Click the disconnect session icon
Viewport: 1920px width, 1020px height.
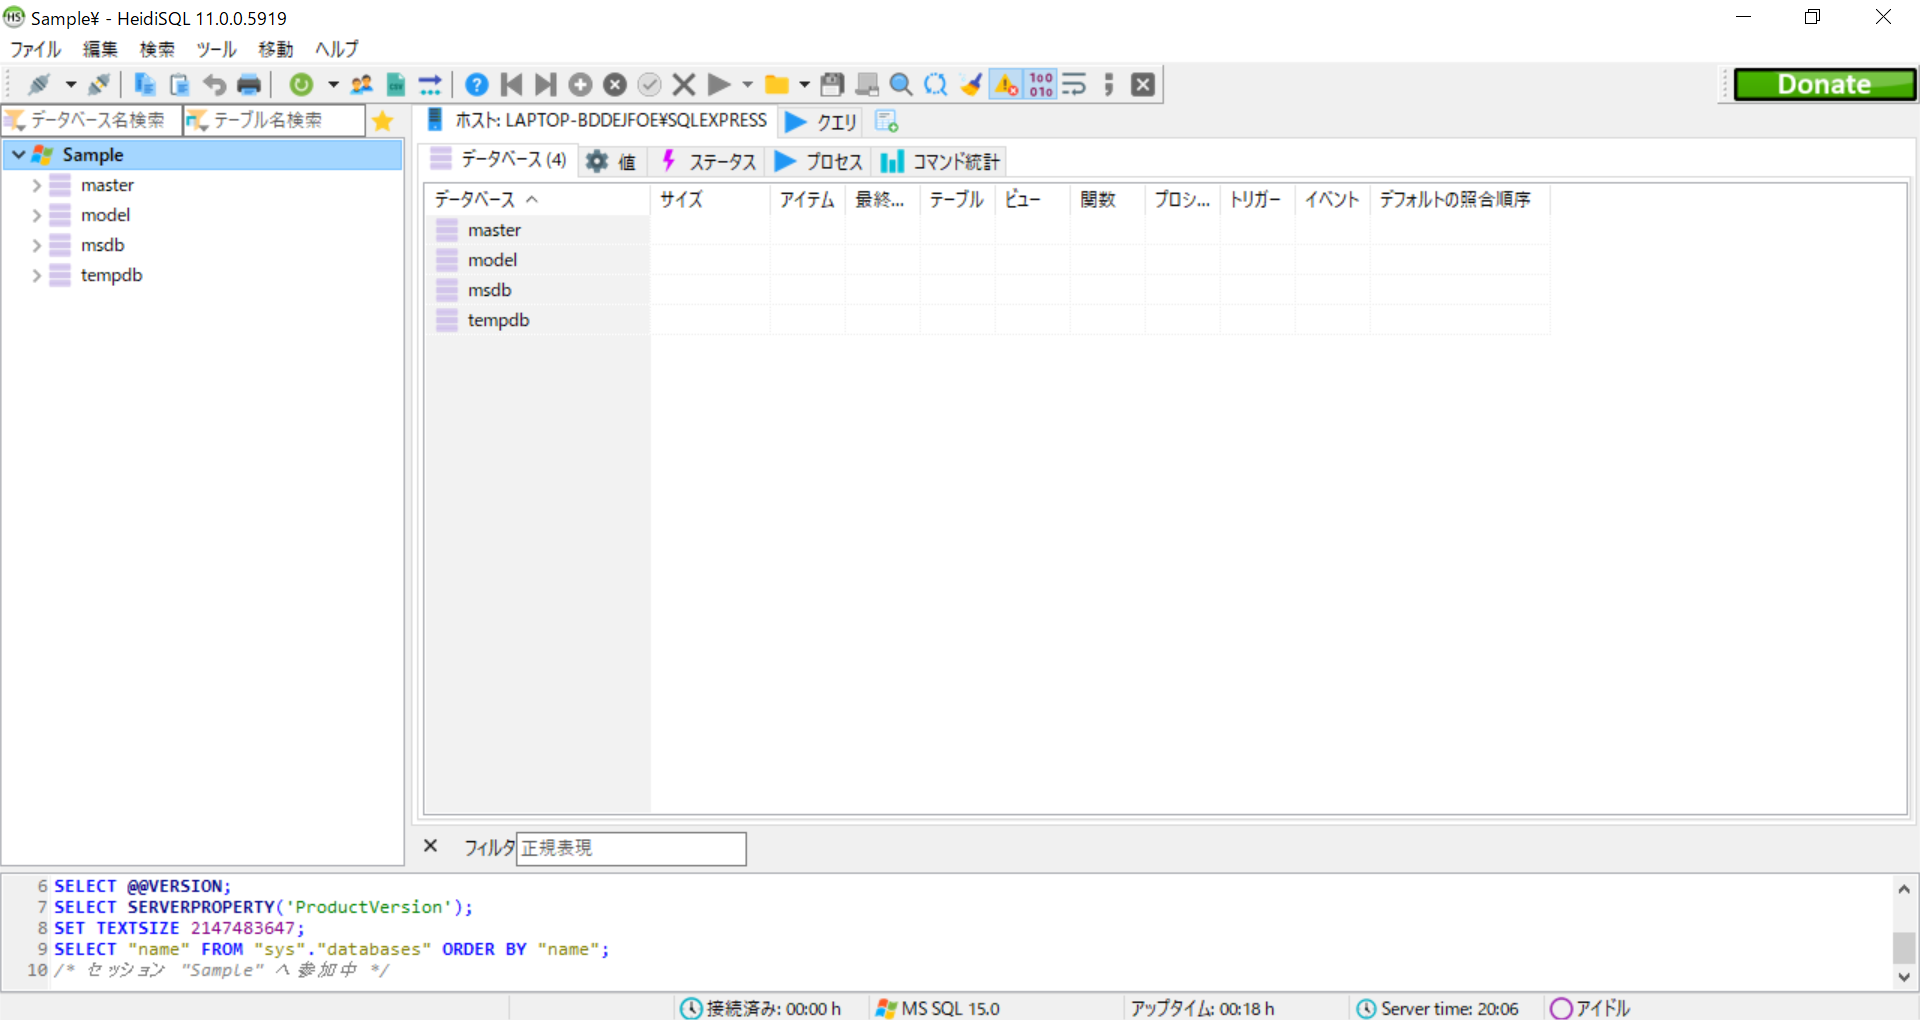99,85
